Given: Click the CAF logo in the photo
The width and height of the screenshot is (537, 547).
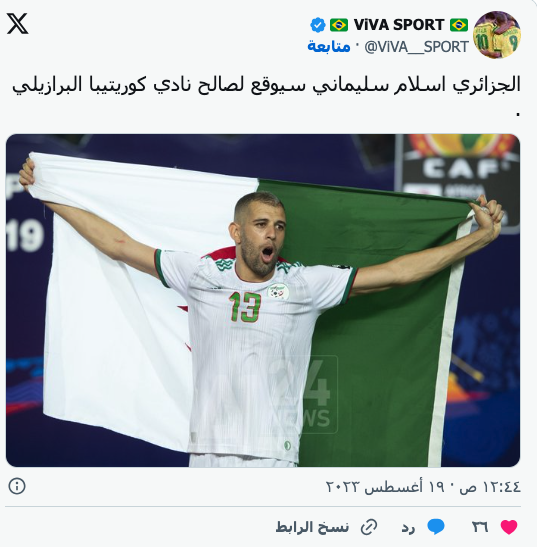Looking at the screenshot, I should point(461,167).
